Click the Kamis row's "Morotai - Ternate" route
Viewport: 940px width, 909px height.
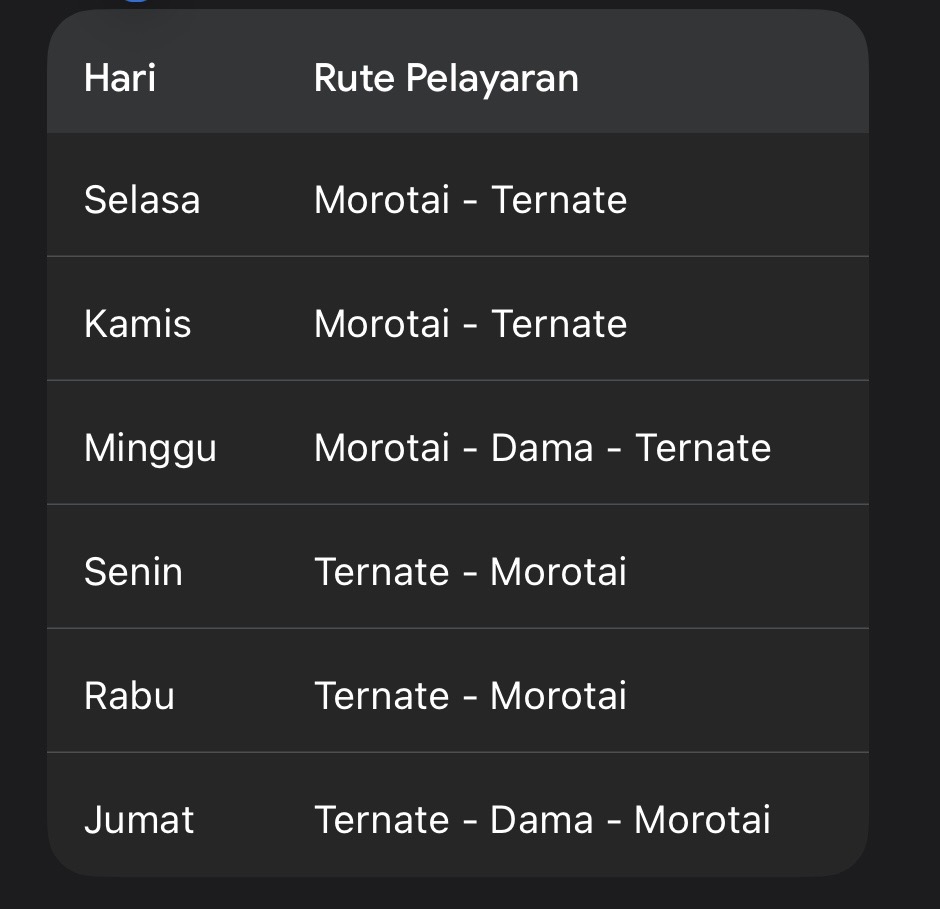click(470, 324)
